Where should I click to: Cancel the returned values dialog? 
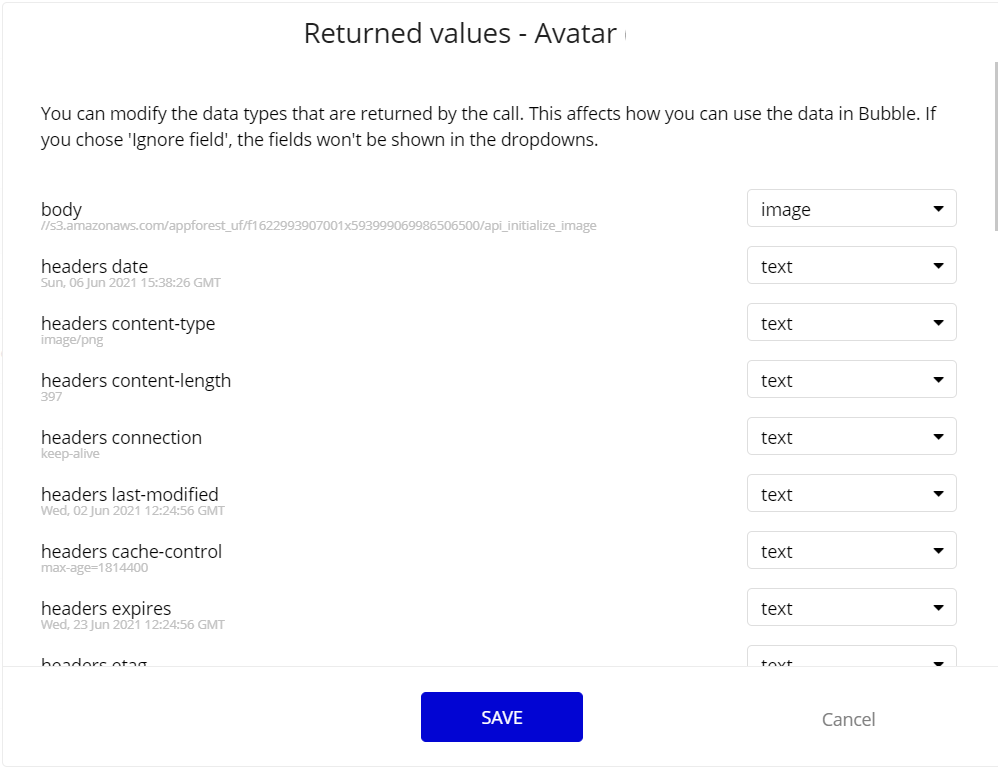[x=848, y=719]
